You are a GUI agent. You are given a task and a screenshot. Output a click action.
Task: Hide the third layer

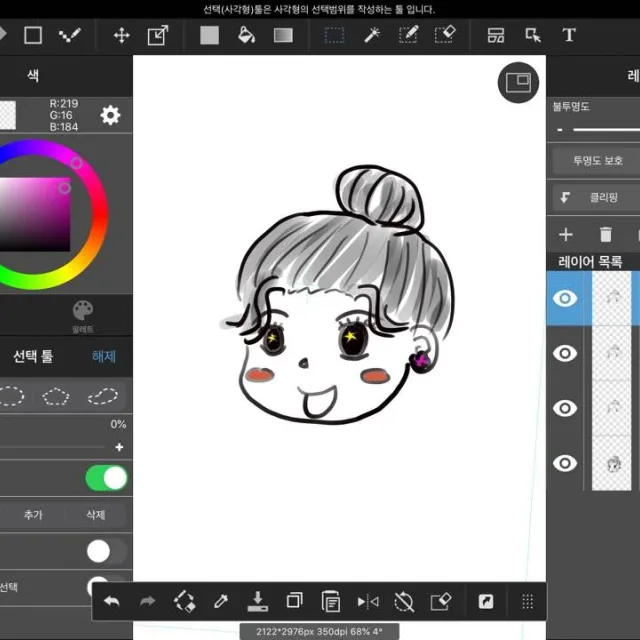pos(565,408)
